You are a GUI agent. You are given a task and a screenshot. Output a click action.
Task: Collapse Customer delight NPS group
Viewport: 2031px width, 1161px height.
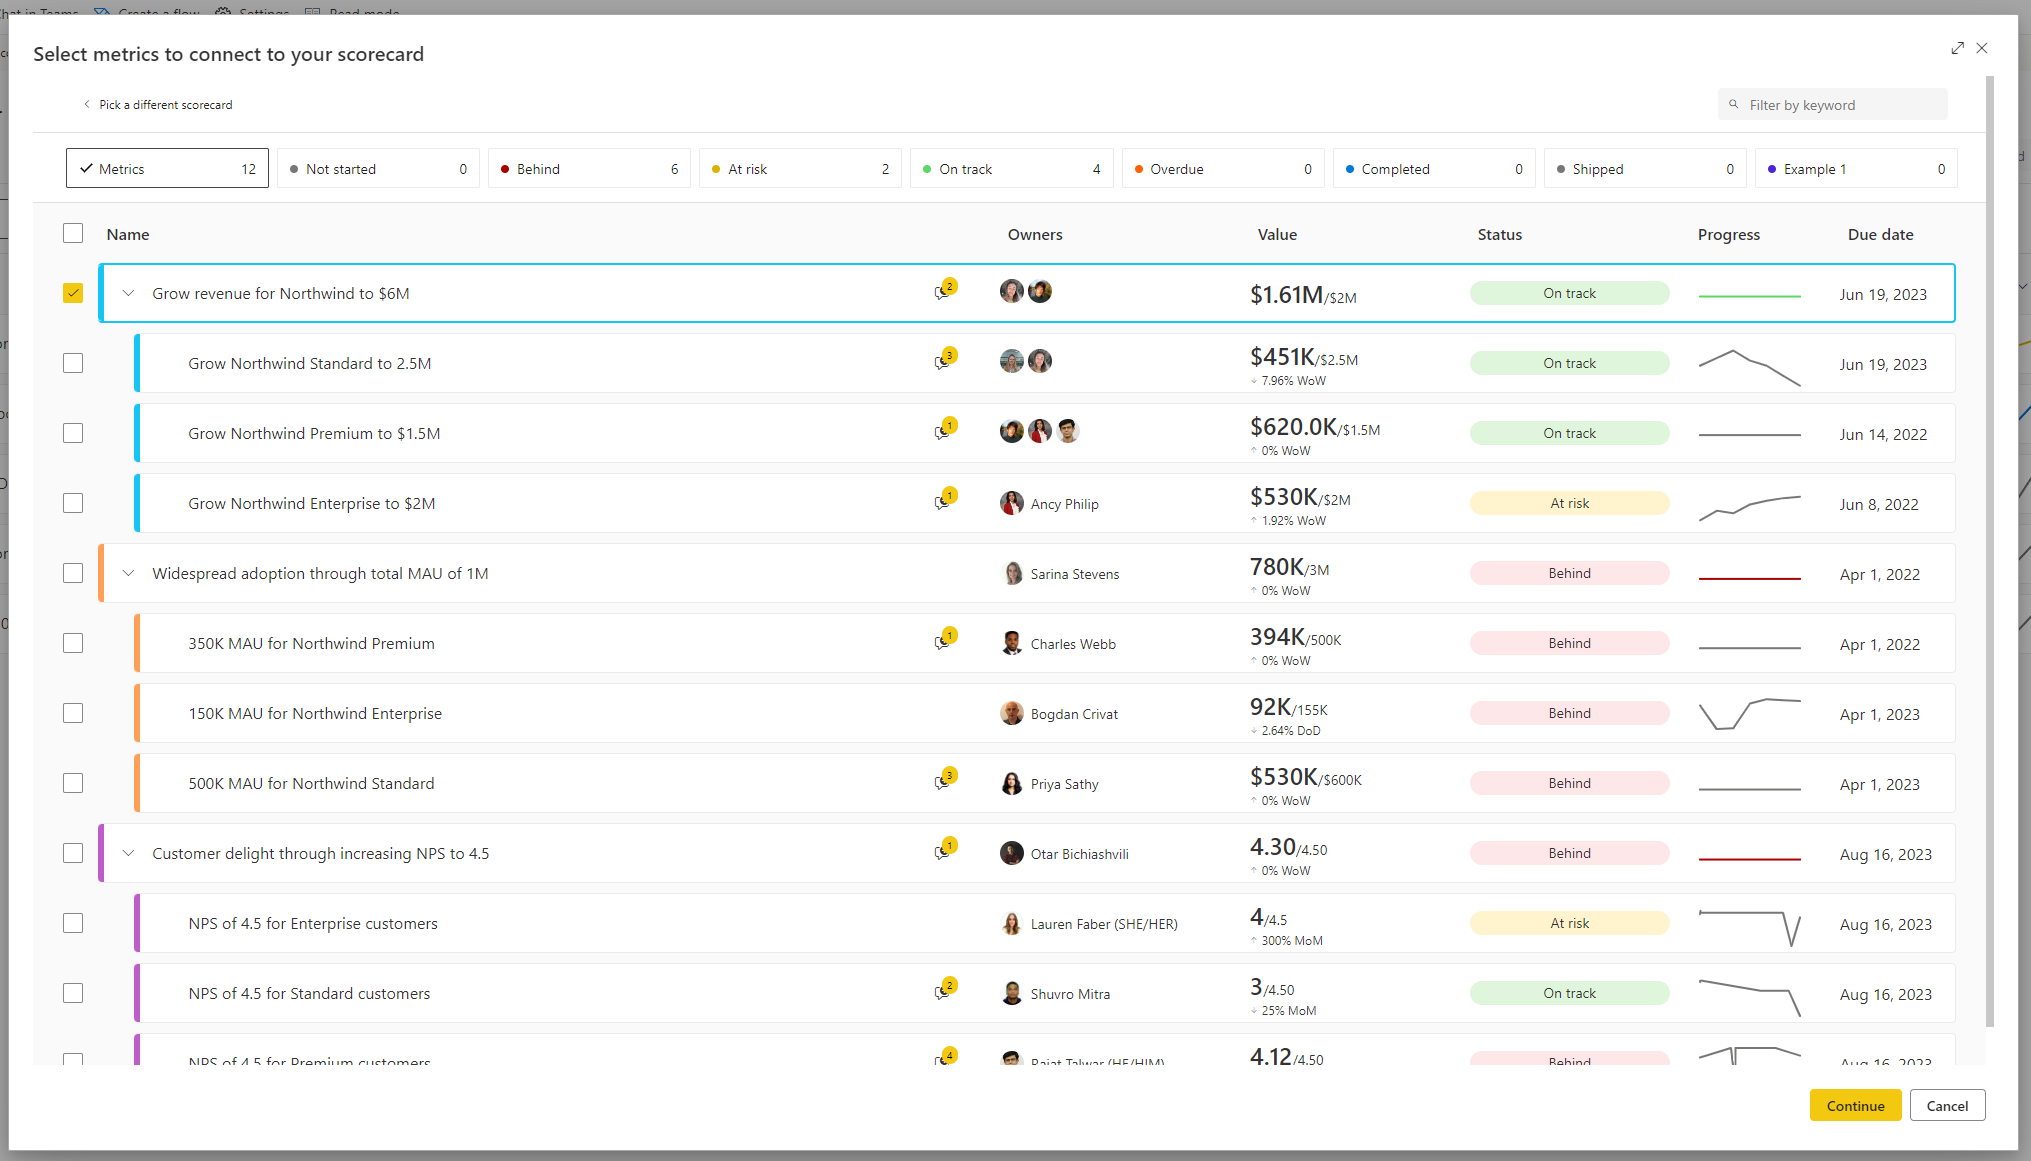pos(128,853)
